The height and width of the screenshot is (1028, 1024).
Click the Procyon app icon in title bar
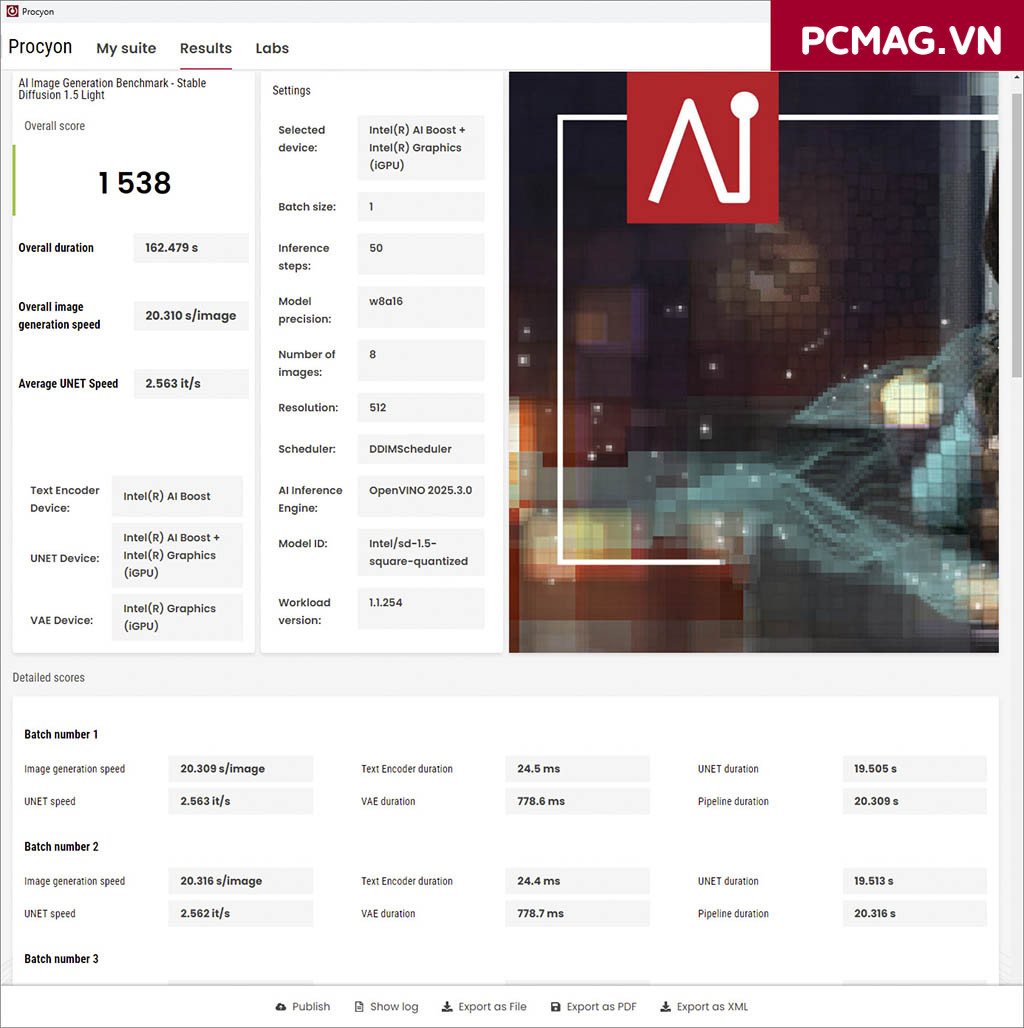pyautogui.click(x=11, y=13)
